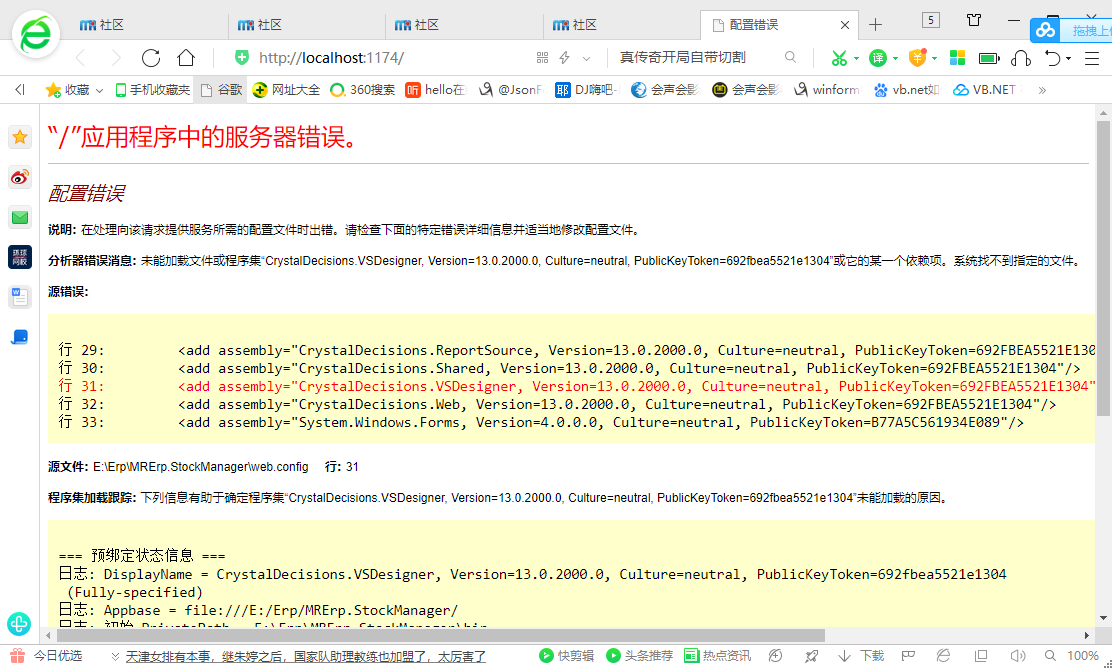This screenshot has width=1112, height=668.
Task: Open the 天津女排 news headline link
Action: 306,657
